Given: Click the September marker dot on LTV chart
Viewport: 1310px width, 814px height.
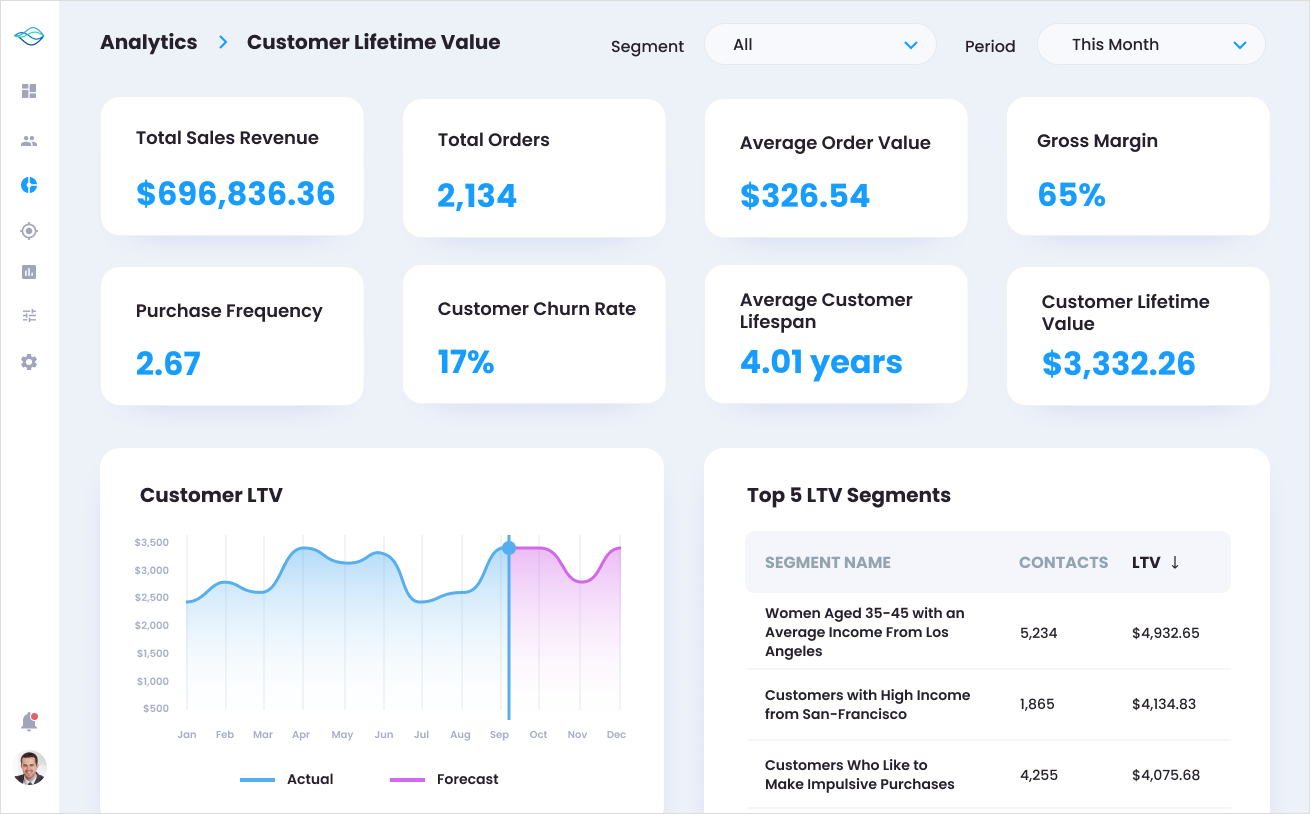Looking at the screenshot, I should [x=509, y=548].
